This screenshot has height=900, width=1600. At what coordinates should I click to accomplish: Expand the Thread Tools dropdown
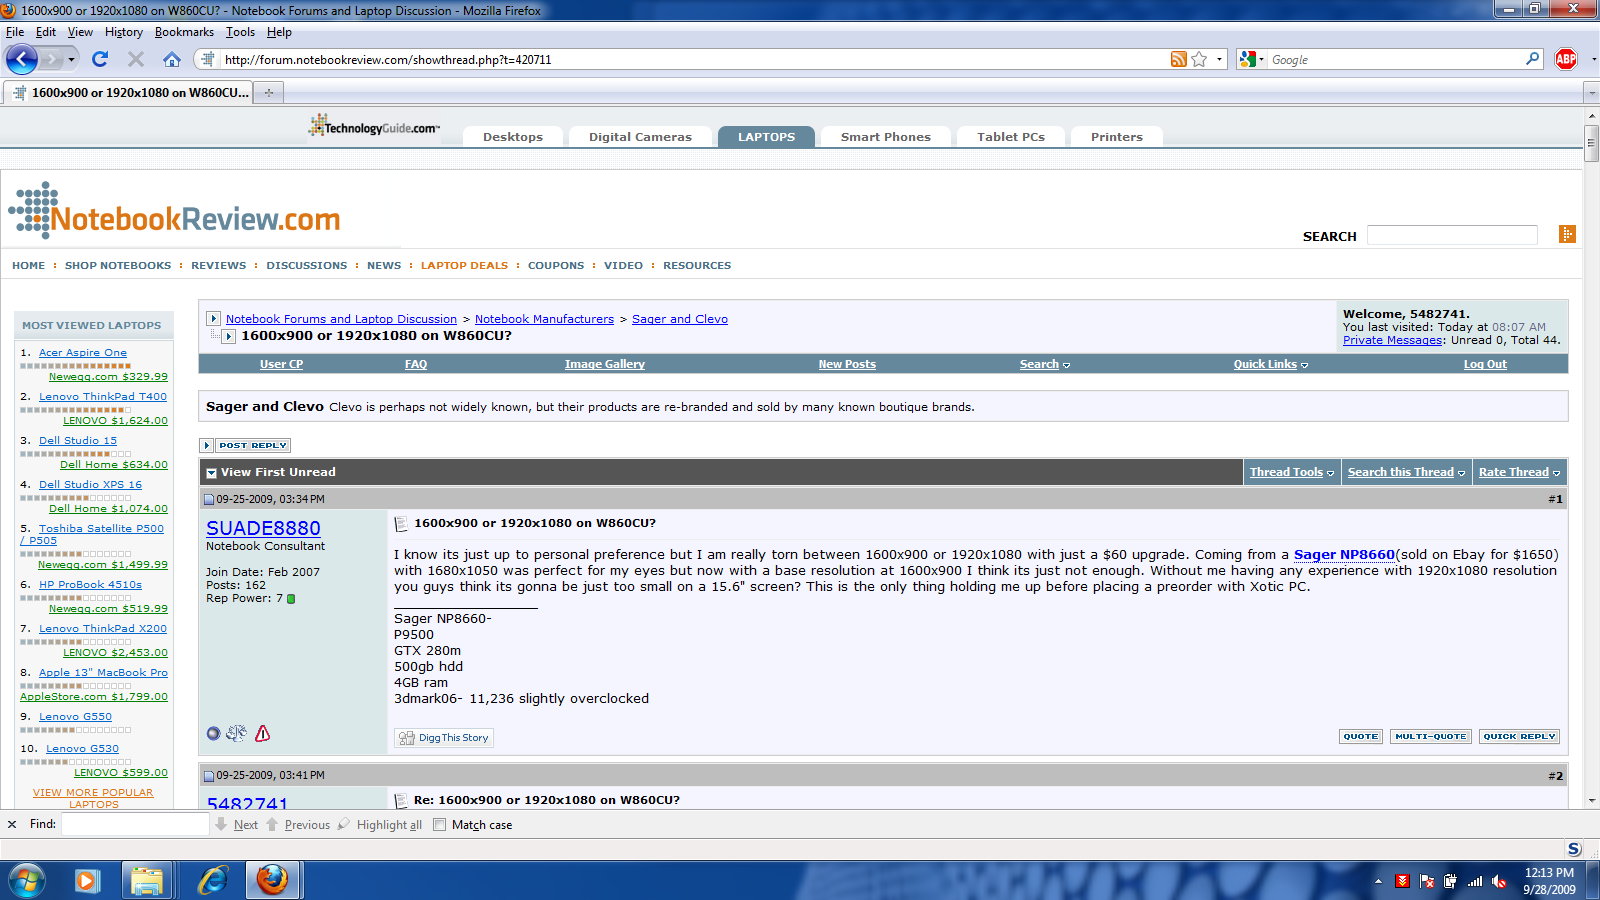[1292, 472]
